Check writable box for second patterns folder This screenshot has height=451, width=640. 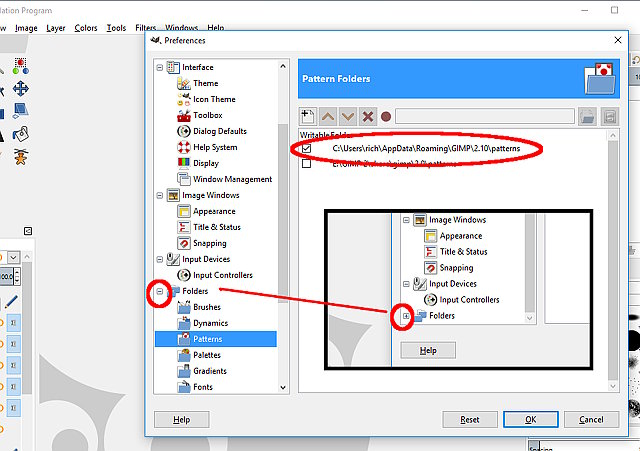click(307, 164)
